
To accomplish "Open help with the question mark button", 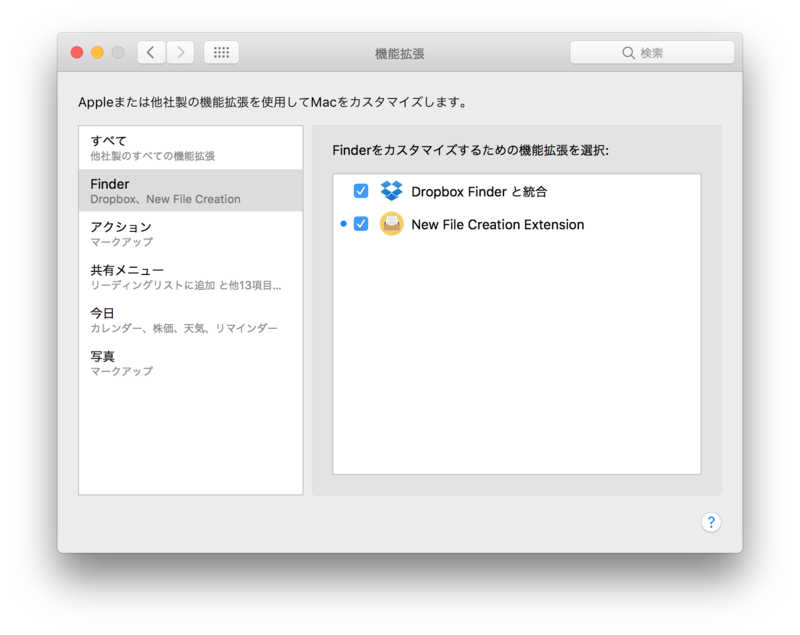I will pyautogui.click(x=711, y=522).
